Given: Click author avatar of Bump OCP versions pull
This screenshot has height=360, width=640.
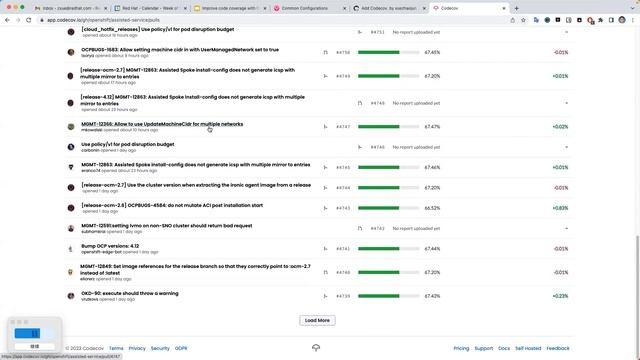Looking at the screenshot, I should tap(71, 249).
